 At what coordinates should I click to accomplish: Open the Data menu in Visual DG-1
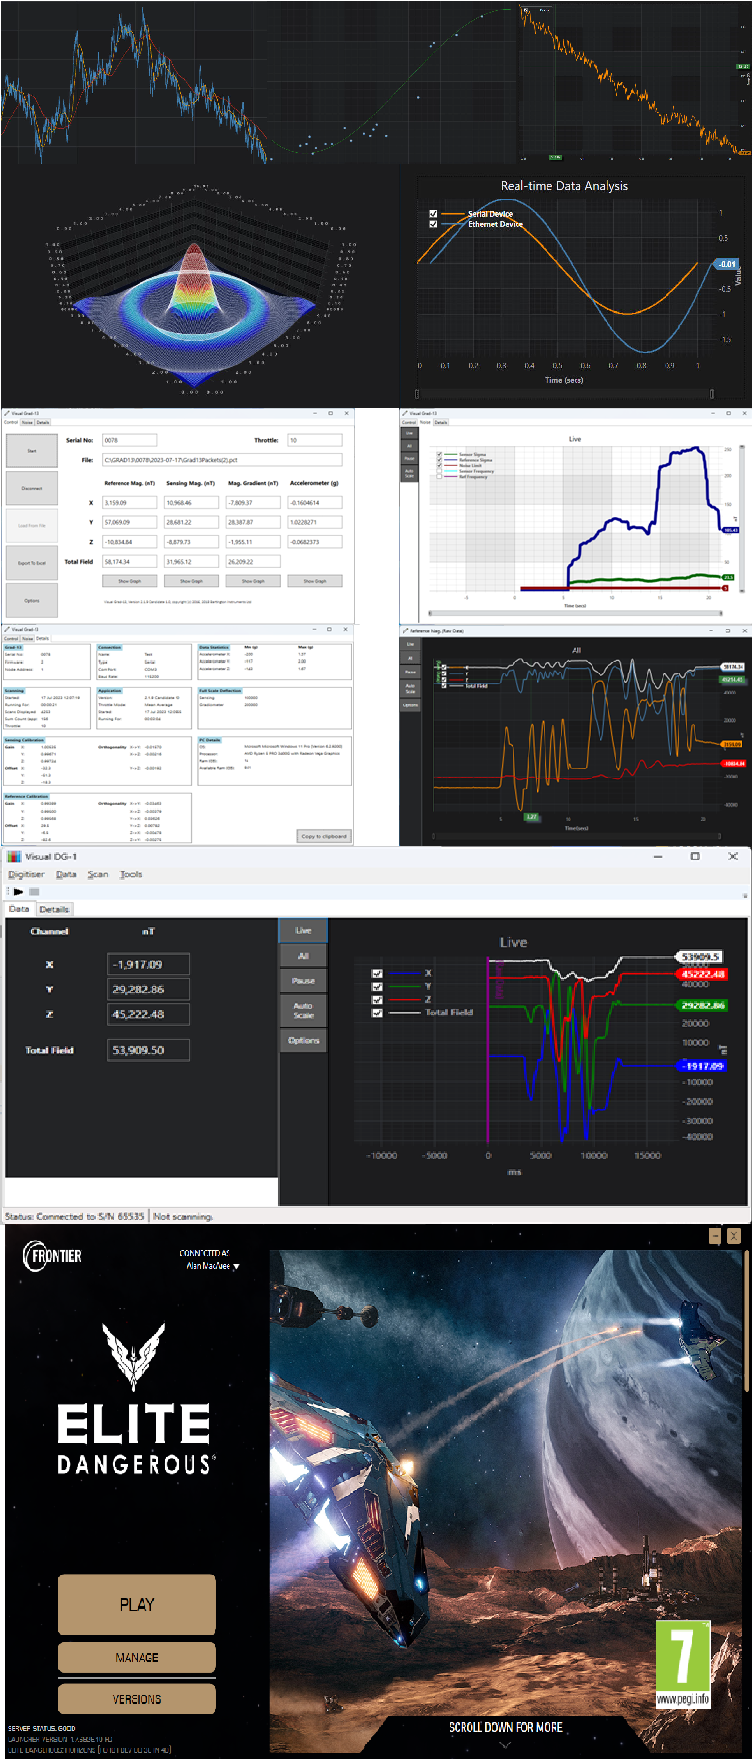click(x=66, y=874)
